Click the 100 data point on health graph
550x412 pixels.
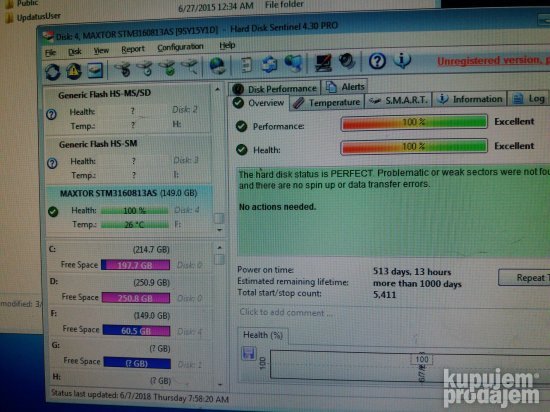[422, 359]
